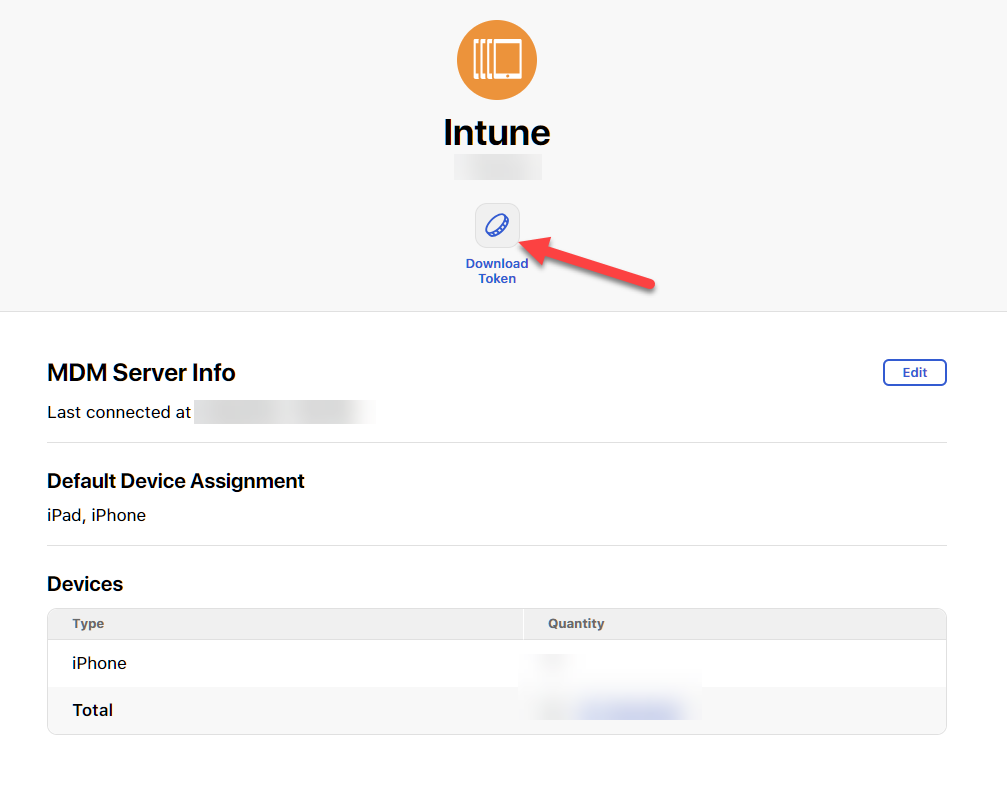
Task: Click the orange Intune device icon
Action: [x=497, y=60]
